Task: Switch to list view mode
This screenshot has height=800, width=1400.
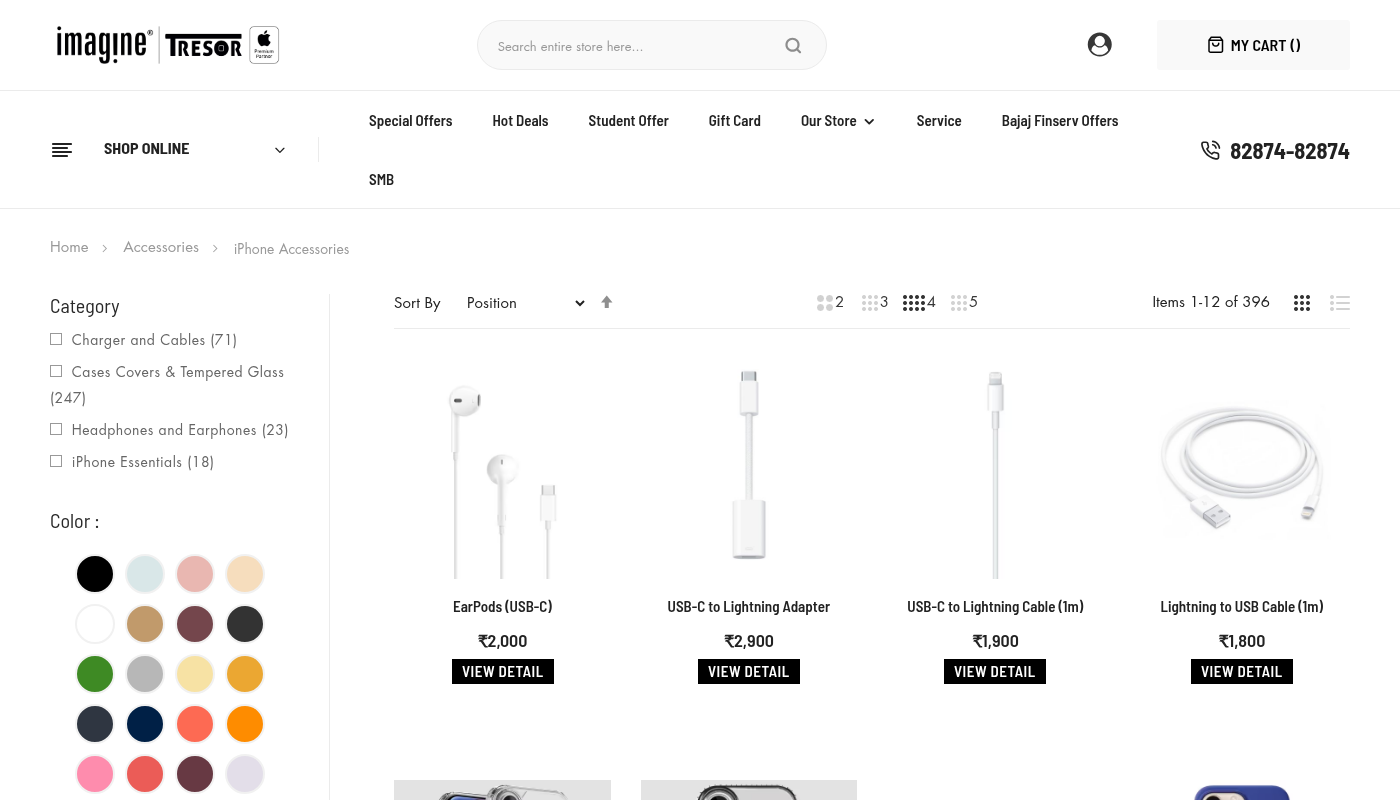Action: [1340, 303]
